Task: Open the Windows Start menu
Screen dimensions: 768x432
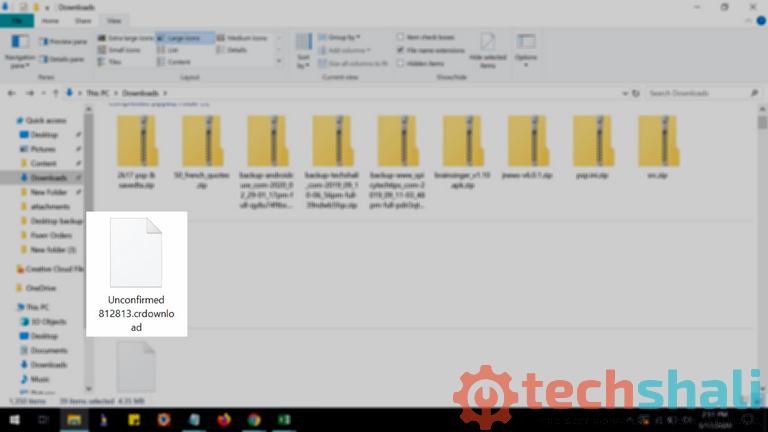Action: (14, 420)
